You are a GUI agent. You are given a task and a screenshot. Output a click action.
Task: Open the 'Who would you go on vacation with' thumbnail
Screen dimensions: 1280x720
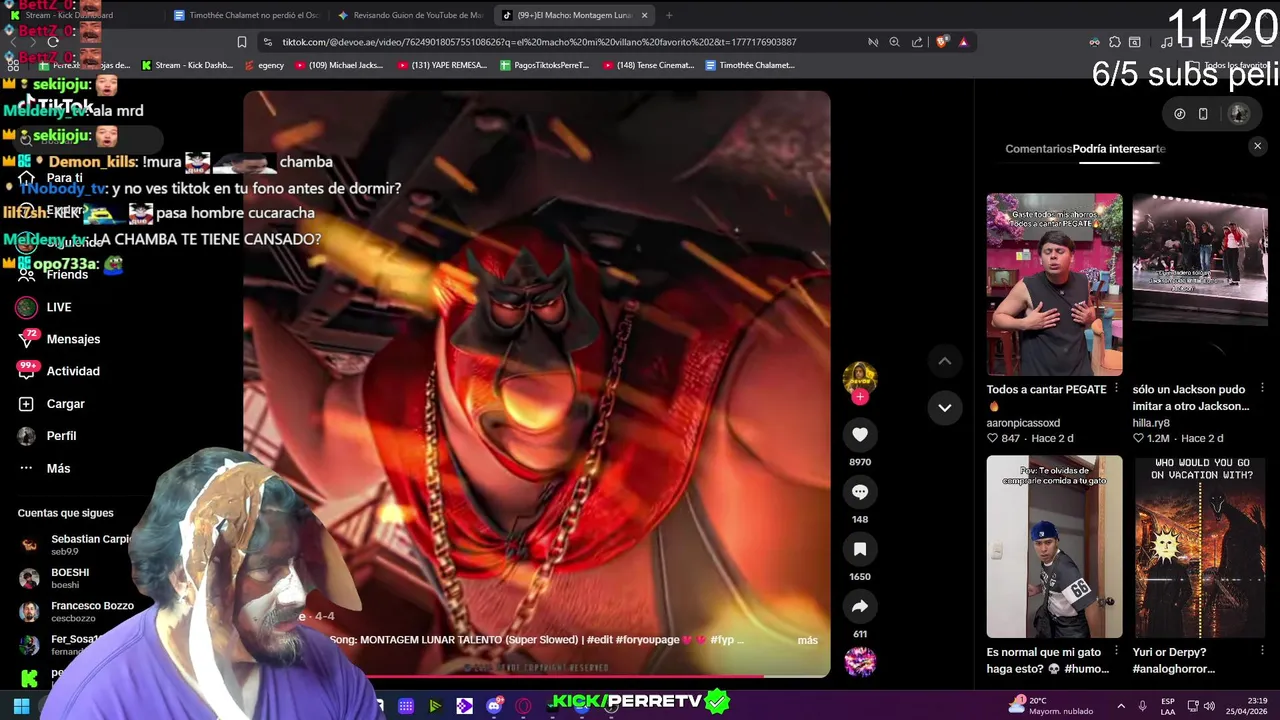pos(1200,547)
